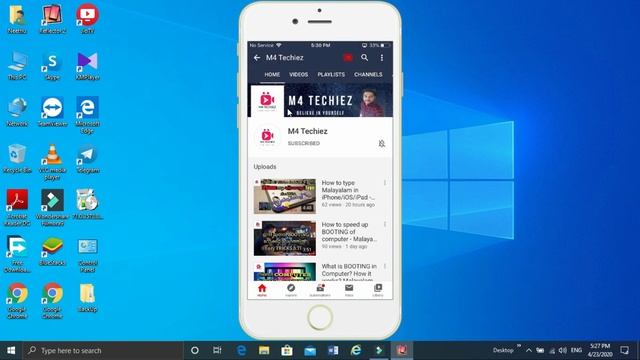
Task: Tap the Inbox mail icon in bottom bar
Action: pos(349,290)
